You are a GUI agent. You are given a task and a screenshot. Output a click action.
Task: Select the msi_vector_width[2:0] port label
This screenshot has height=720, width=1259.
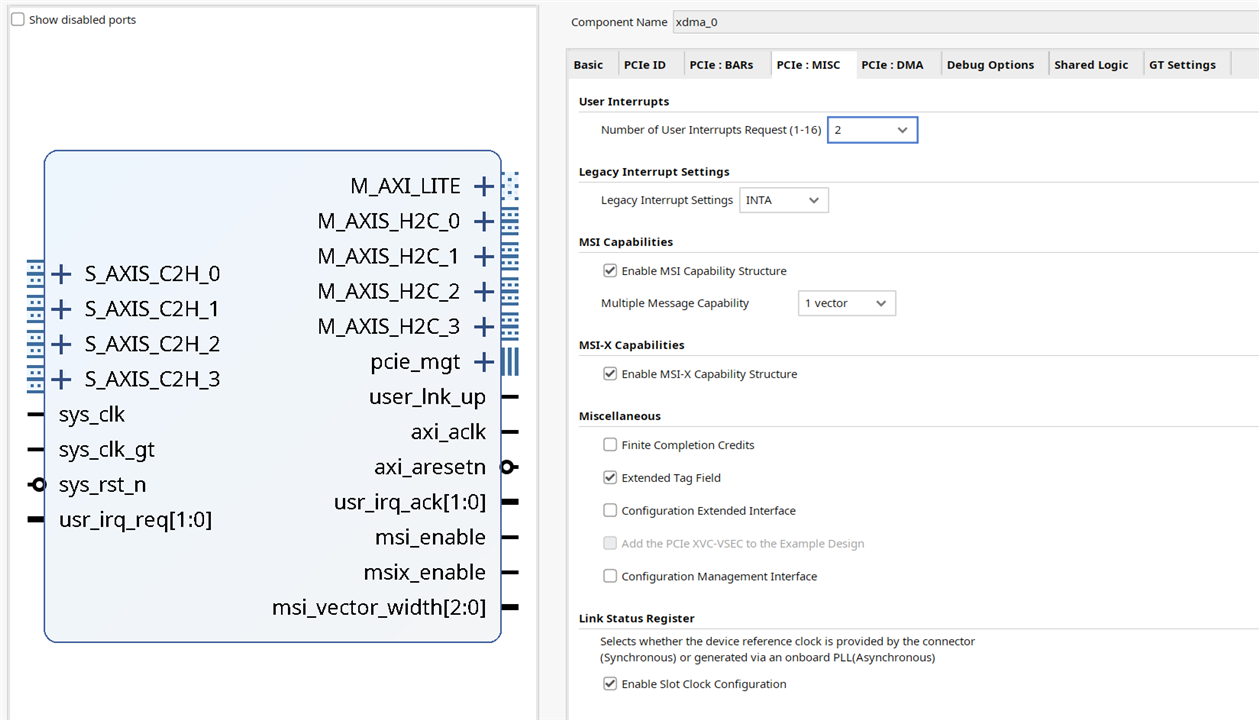tap(379, 607)
